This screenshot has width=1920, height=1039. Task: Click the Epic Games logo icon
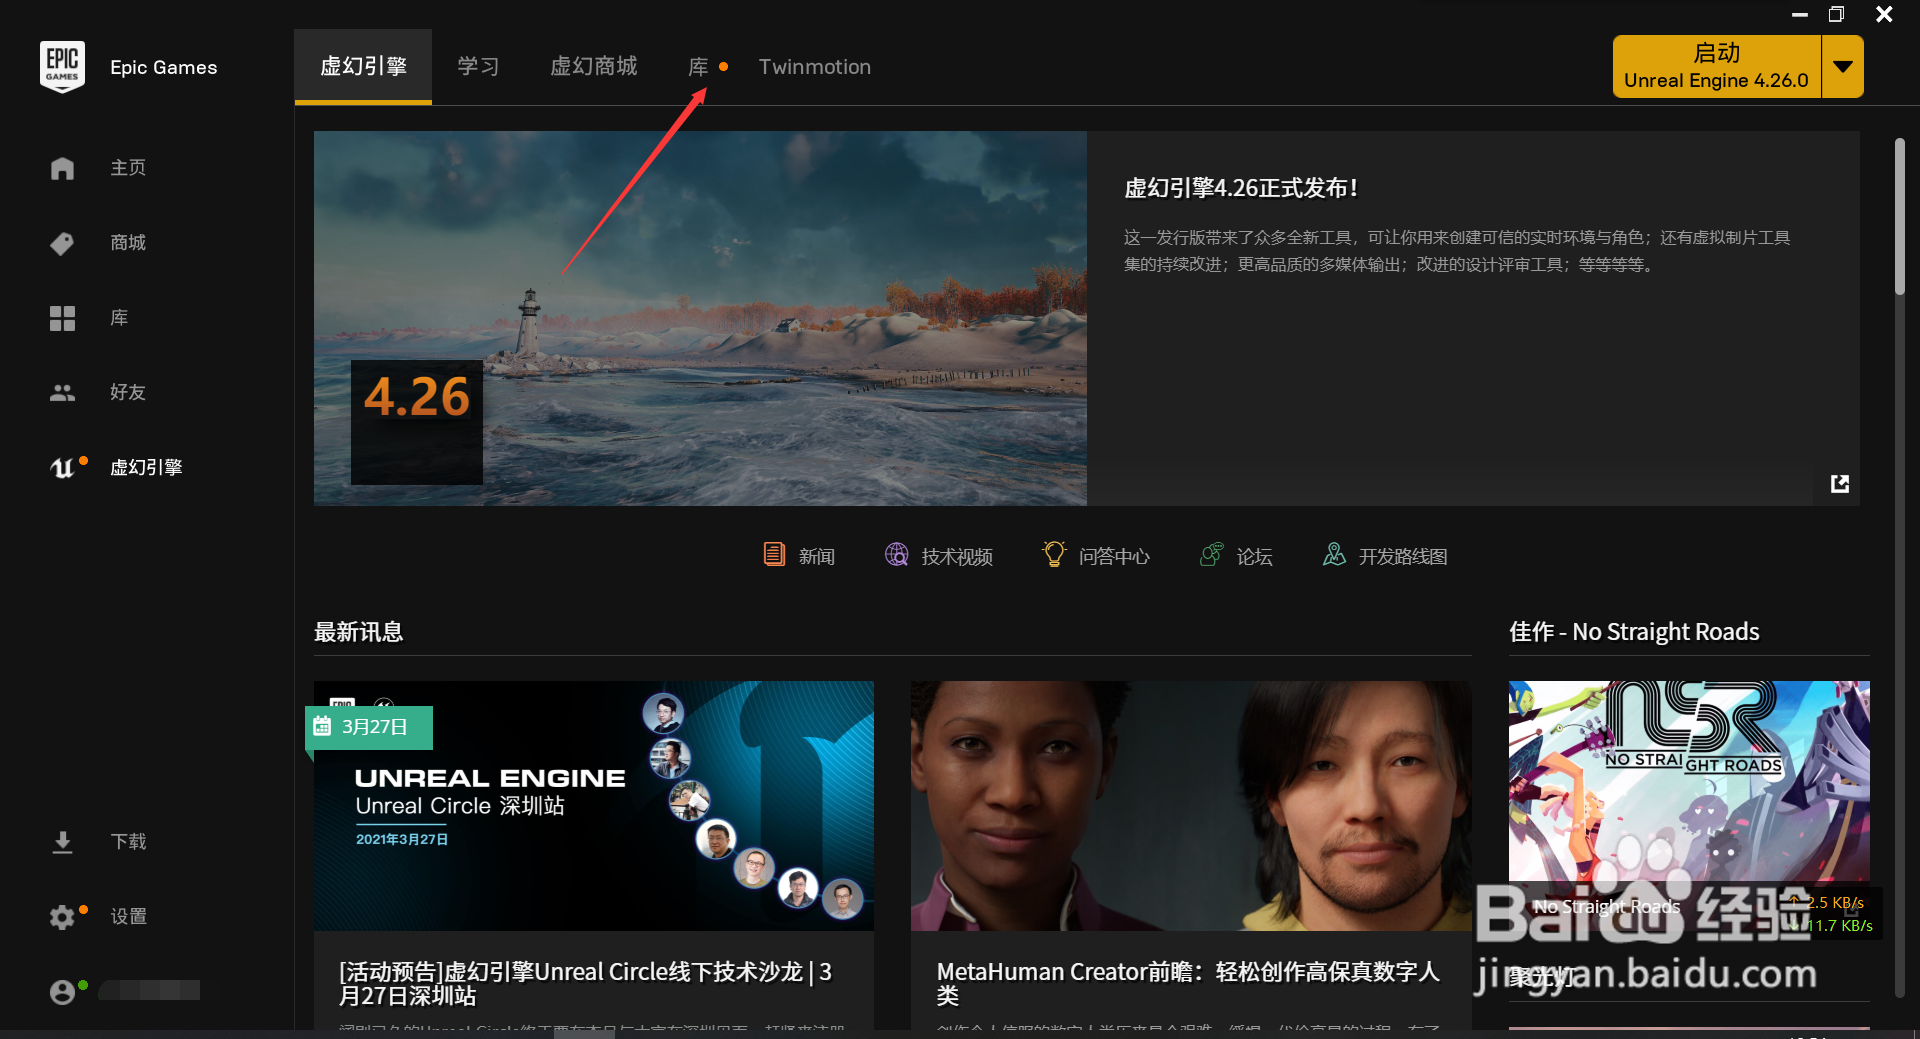coord(62,67)
